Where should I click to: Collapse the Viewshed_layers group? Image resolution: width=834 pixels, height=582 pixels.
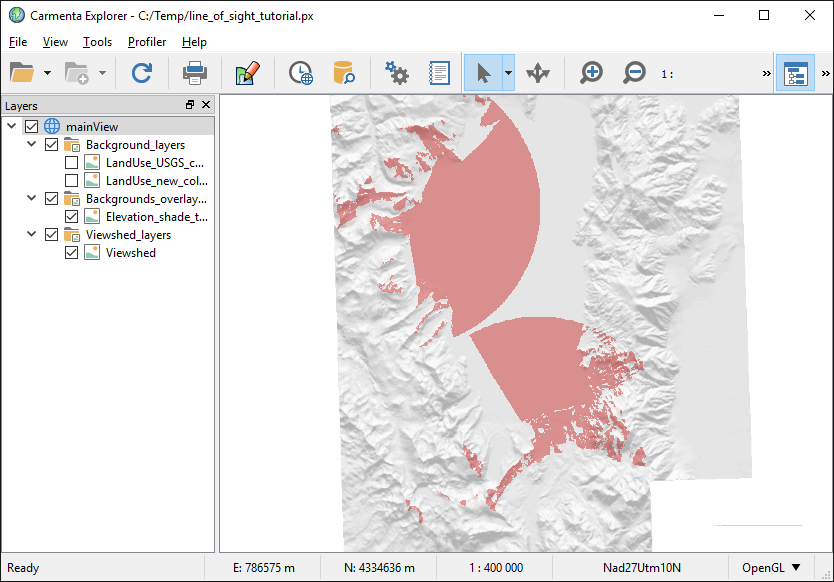pos(32,235)
